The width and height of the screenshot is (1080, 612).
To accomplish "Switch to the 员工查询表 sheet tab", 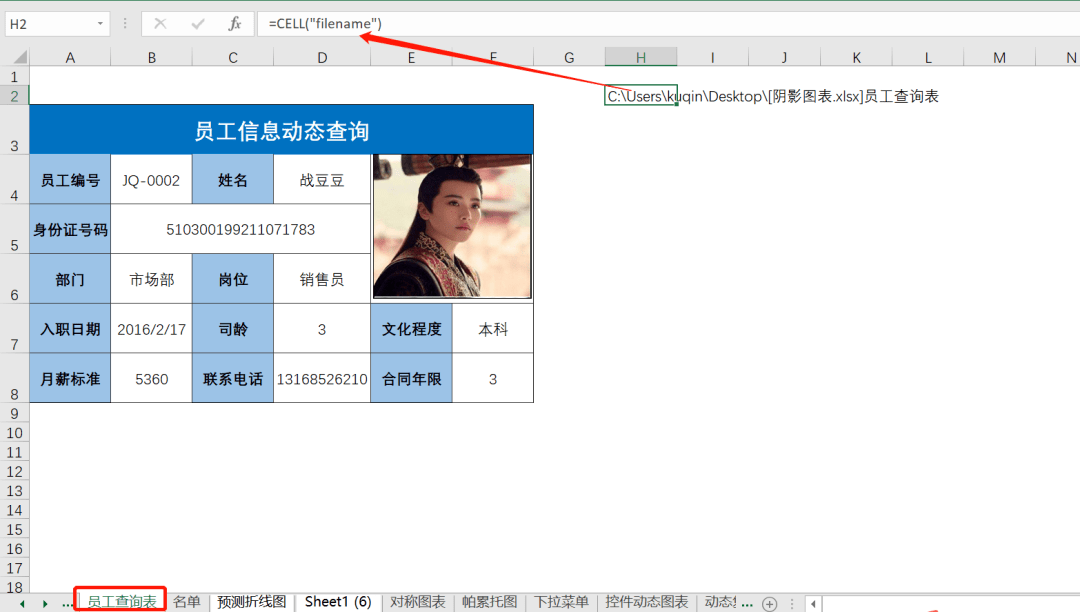I will [121, 602].
